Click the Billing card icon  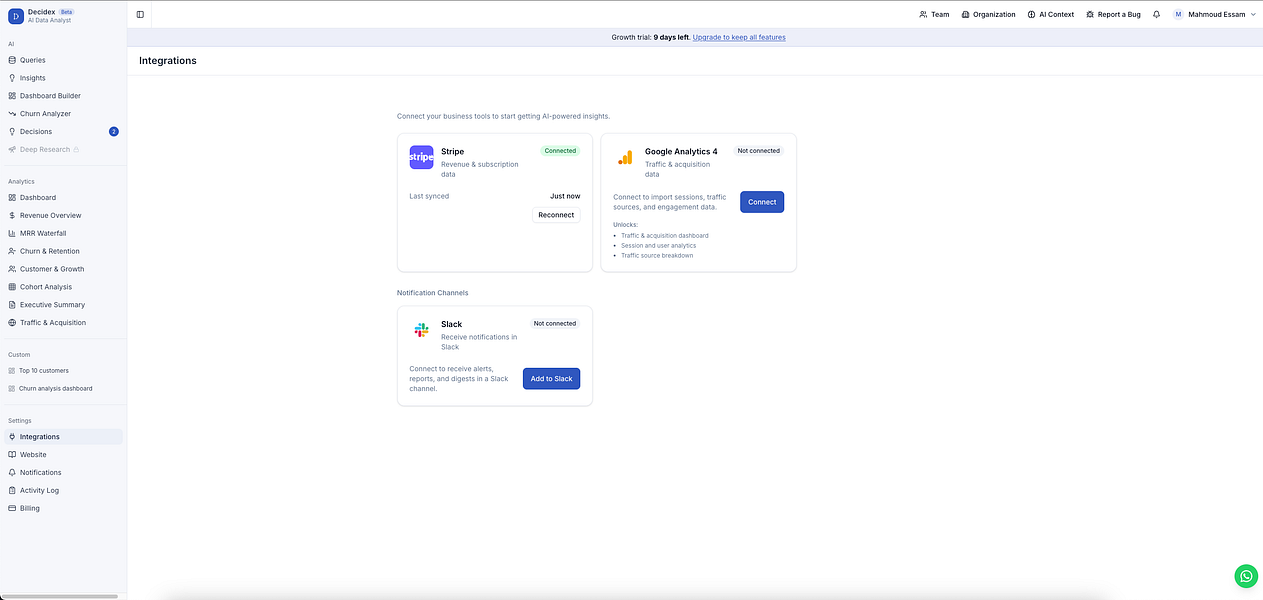click(x=12, y=508)
